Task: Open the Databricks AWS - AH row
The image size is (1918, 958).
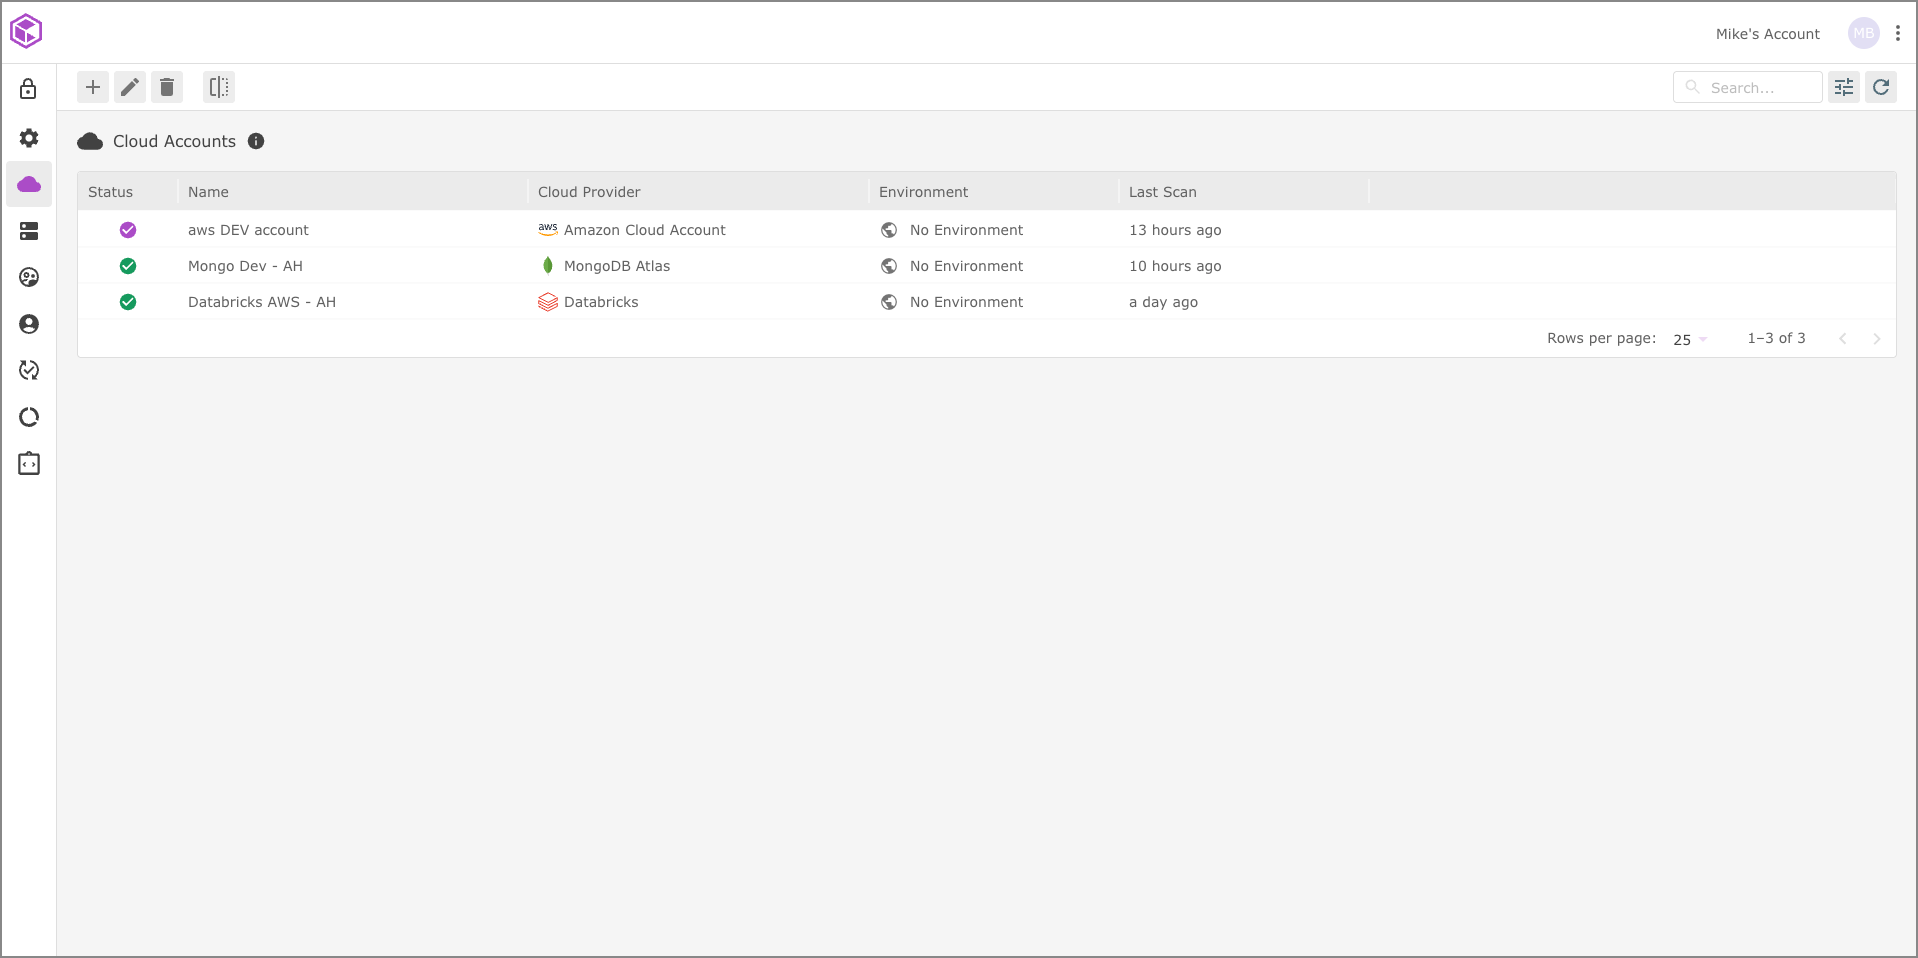Action: (x=262, y=302)
